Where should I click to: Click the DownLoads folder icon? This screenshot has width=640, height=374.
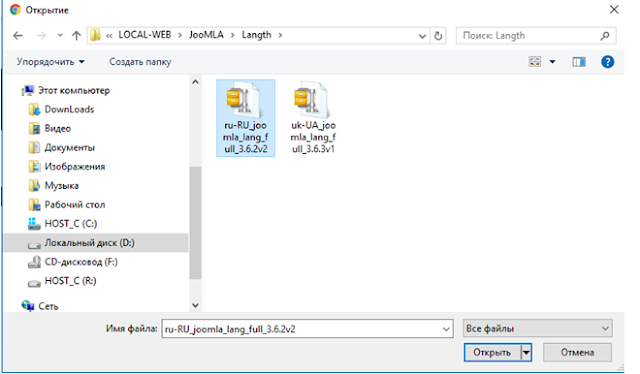(34, 109)
